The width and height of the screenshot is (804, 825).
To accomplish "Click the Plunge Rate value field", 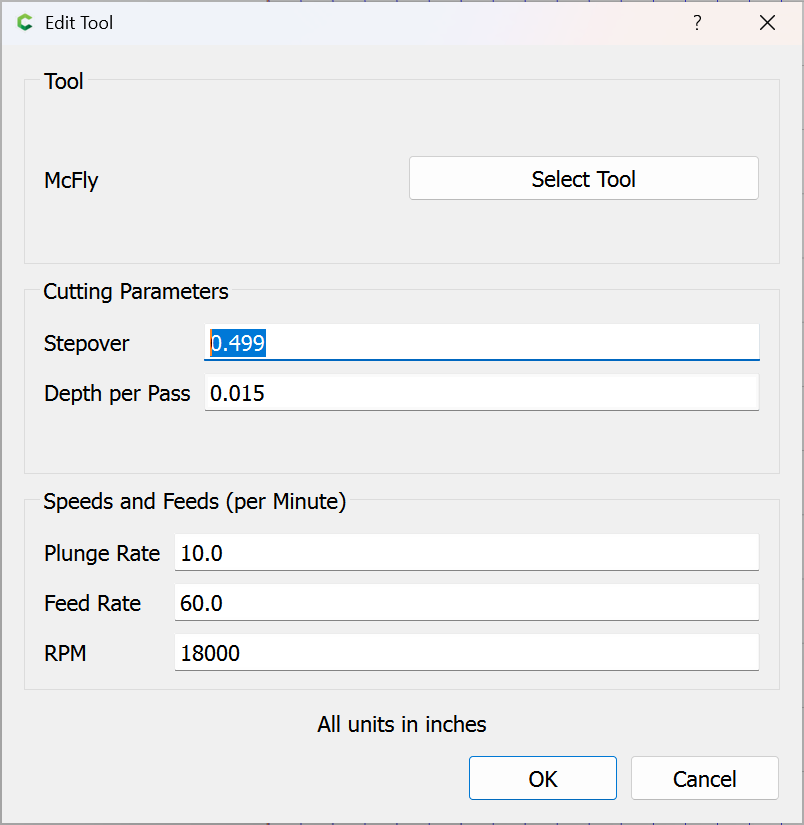I will coord(465,553).
